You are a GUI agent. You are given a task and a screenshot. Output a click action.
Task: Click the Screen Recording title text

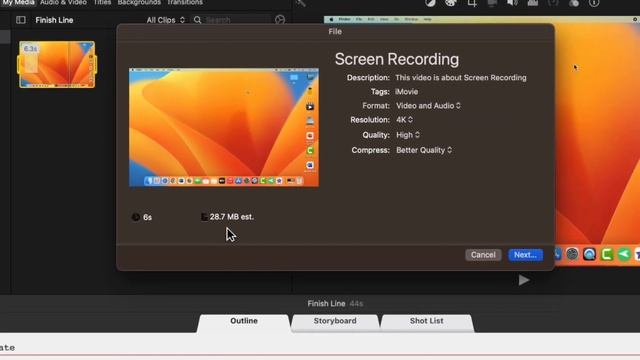tap(397, 59)
